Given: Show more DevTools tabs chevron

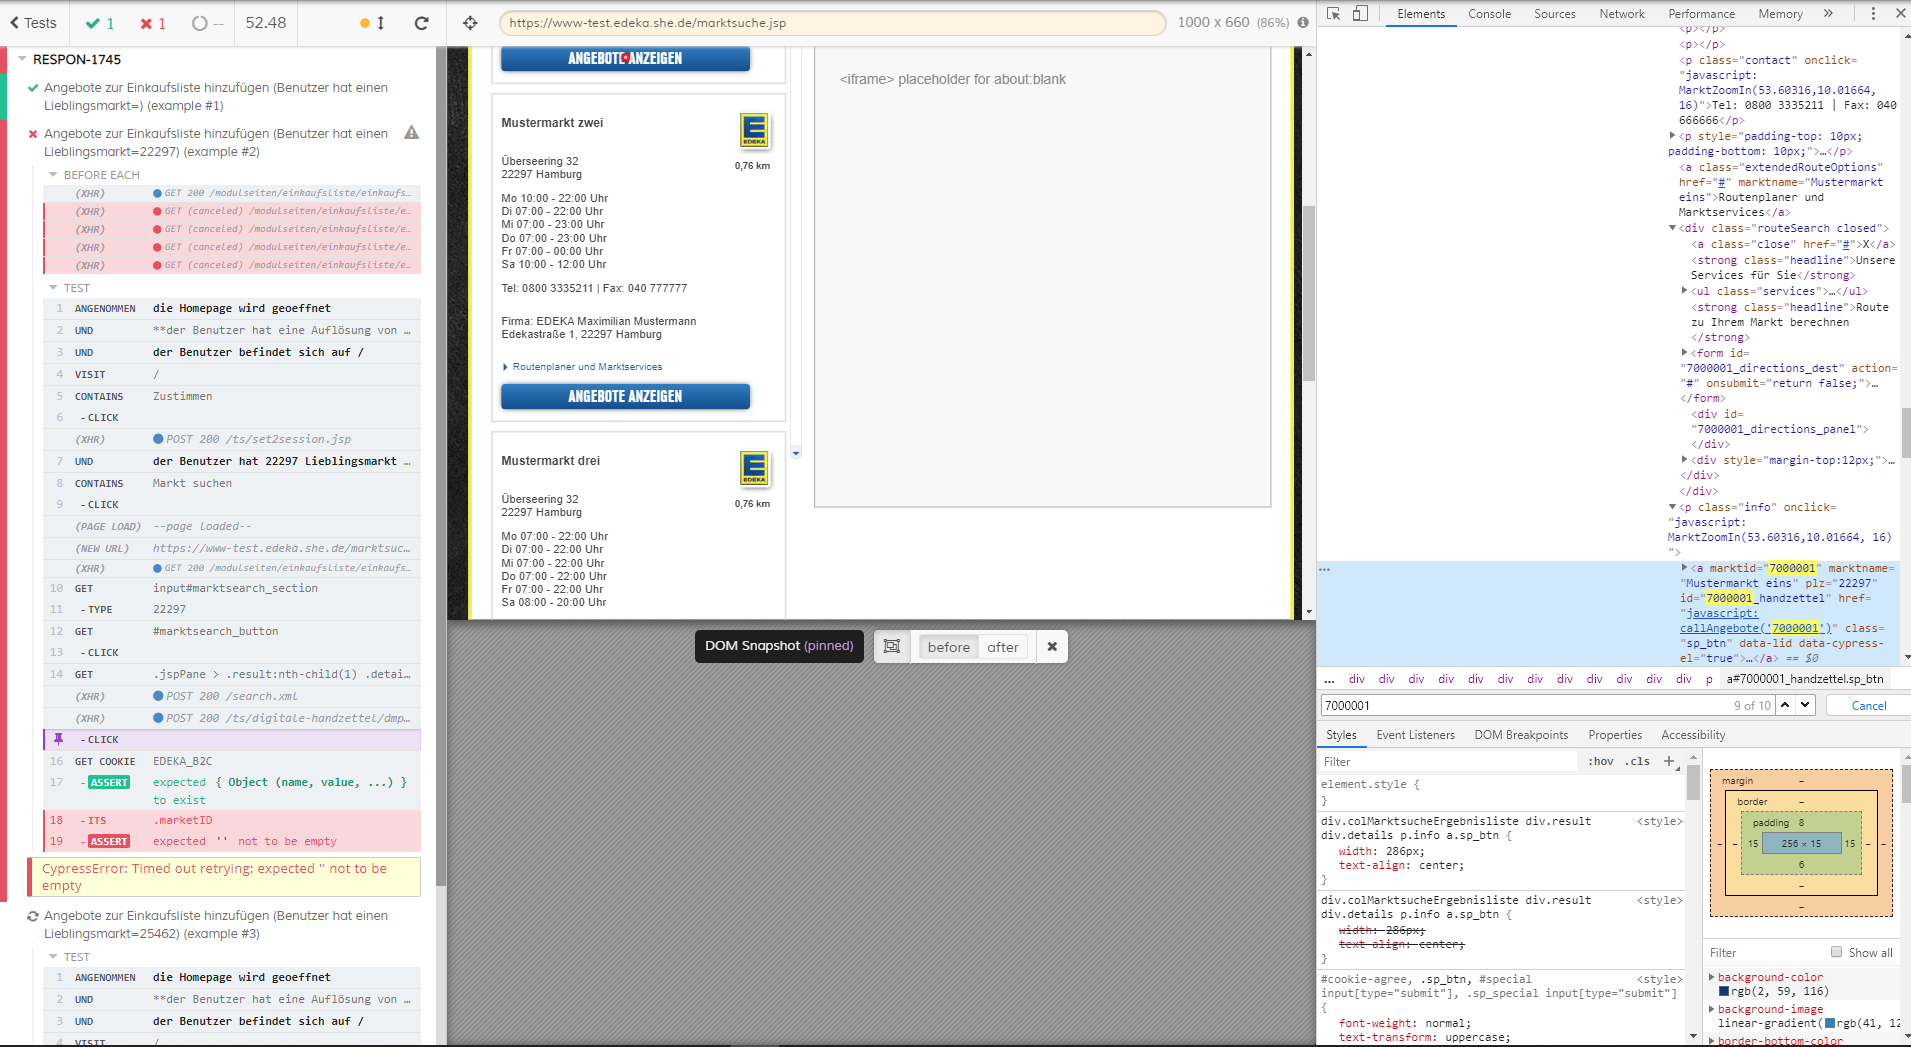Looking at the screenshot, I should [1829, 14].
